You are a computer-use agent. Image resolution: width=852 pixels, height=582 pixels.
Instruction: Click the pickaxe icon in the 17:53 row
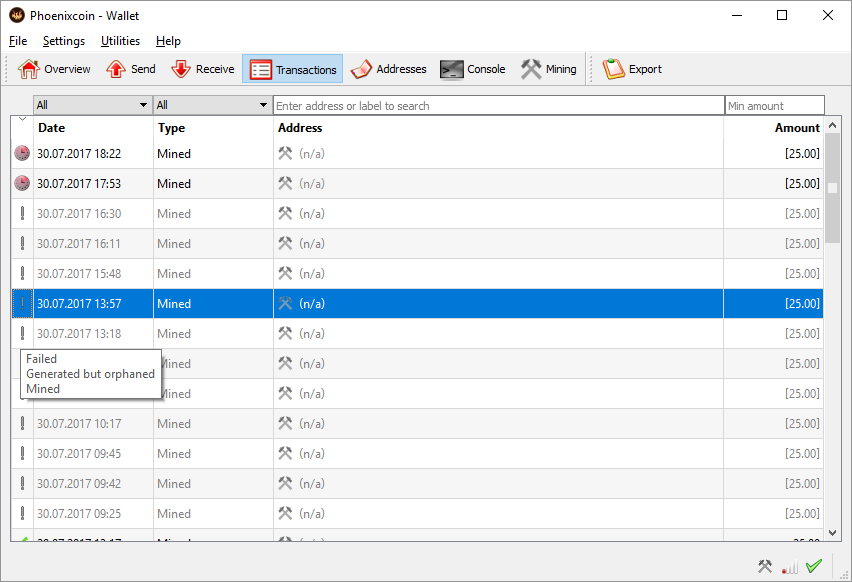tap(285, 183)
